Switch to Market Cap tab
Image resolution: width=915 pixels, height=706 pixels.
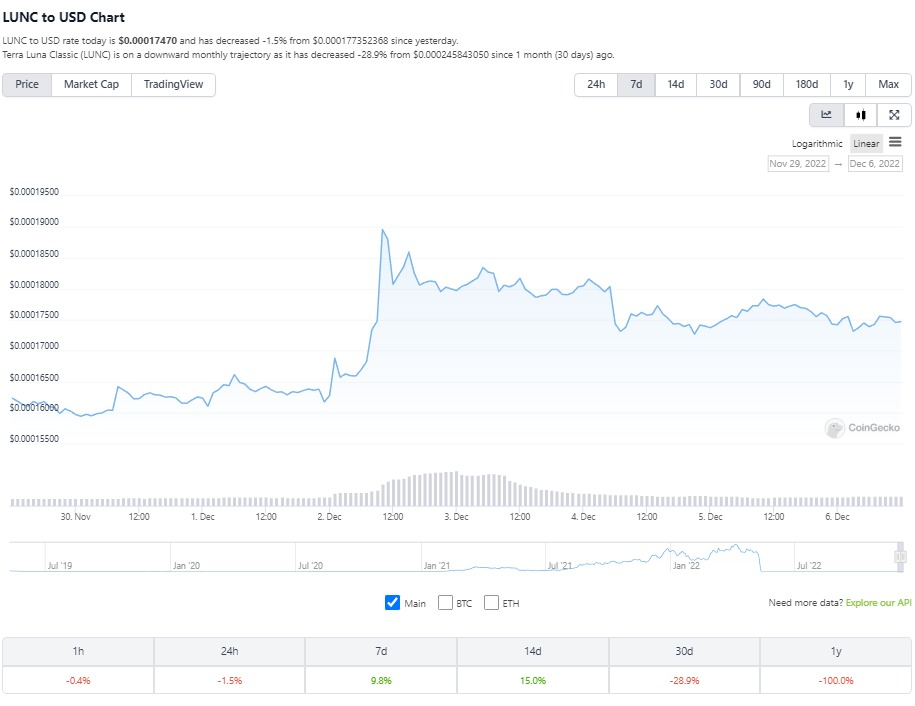pos(92,85)
